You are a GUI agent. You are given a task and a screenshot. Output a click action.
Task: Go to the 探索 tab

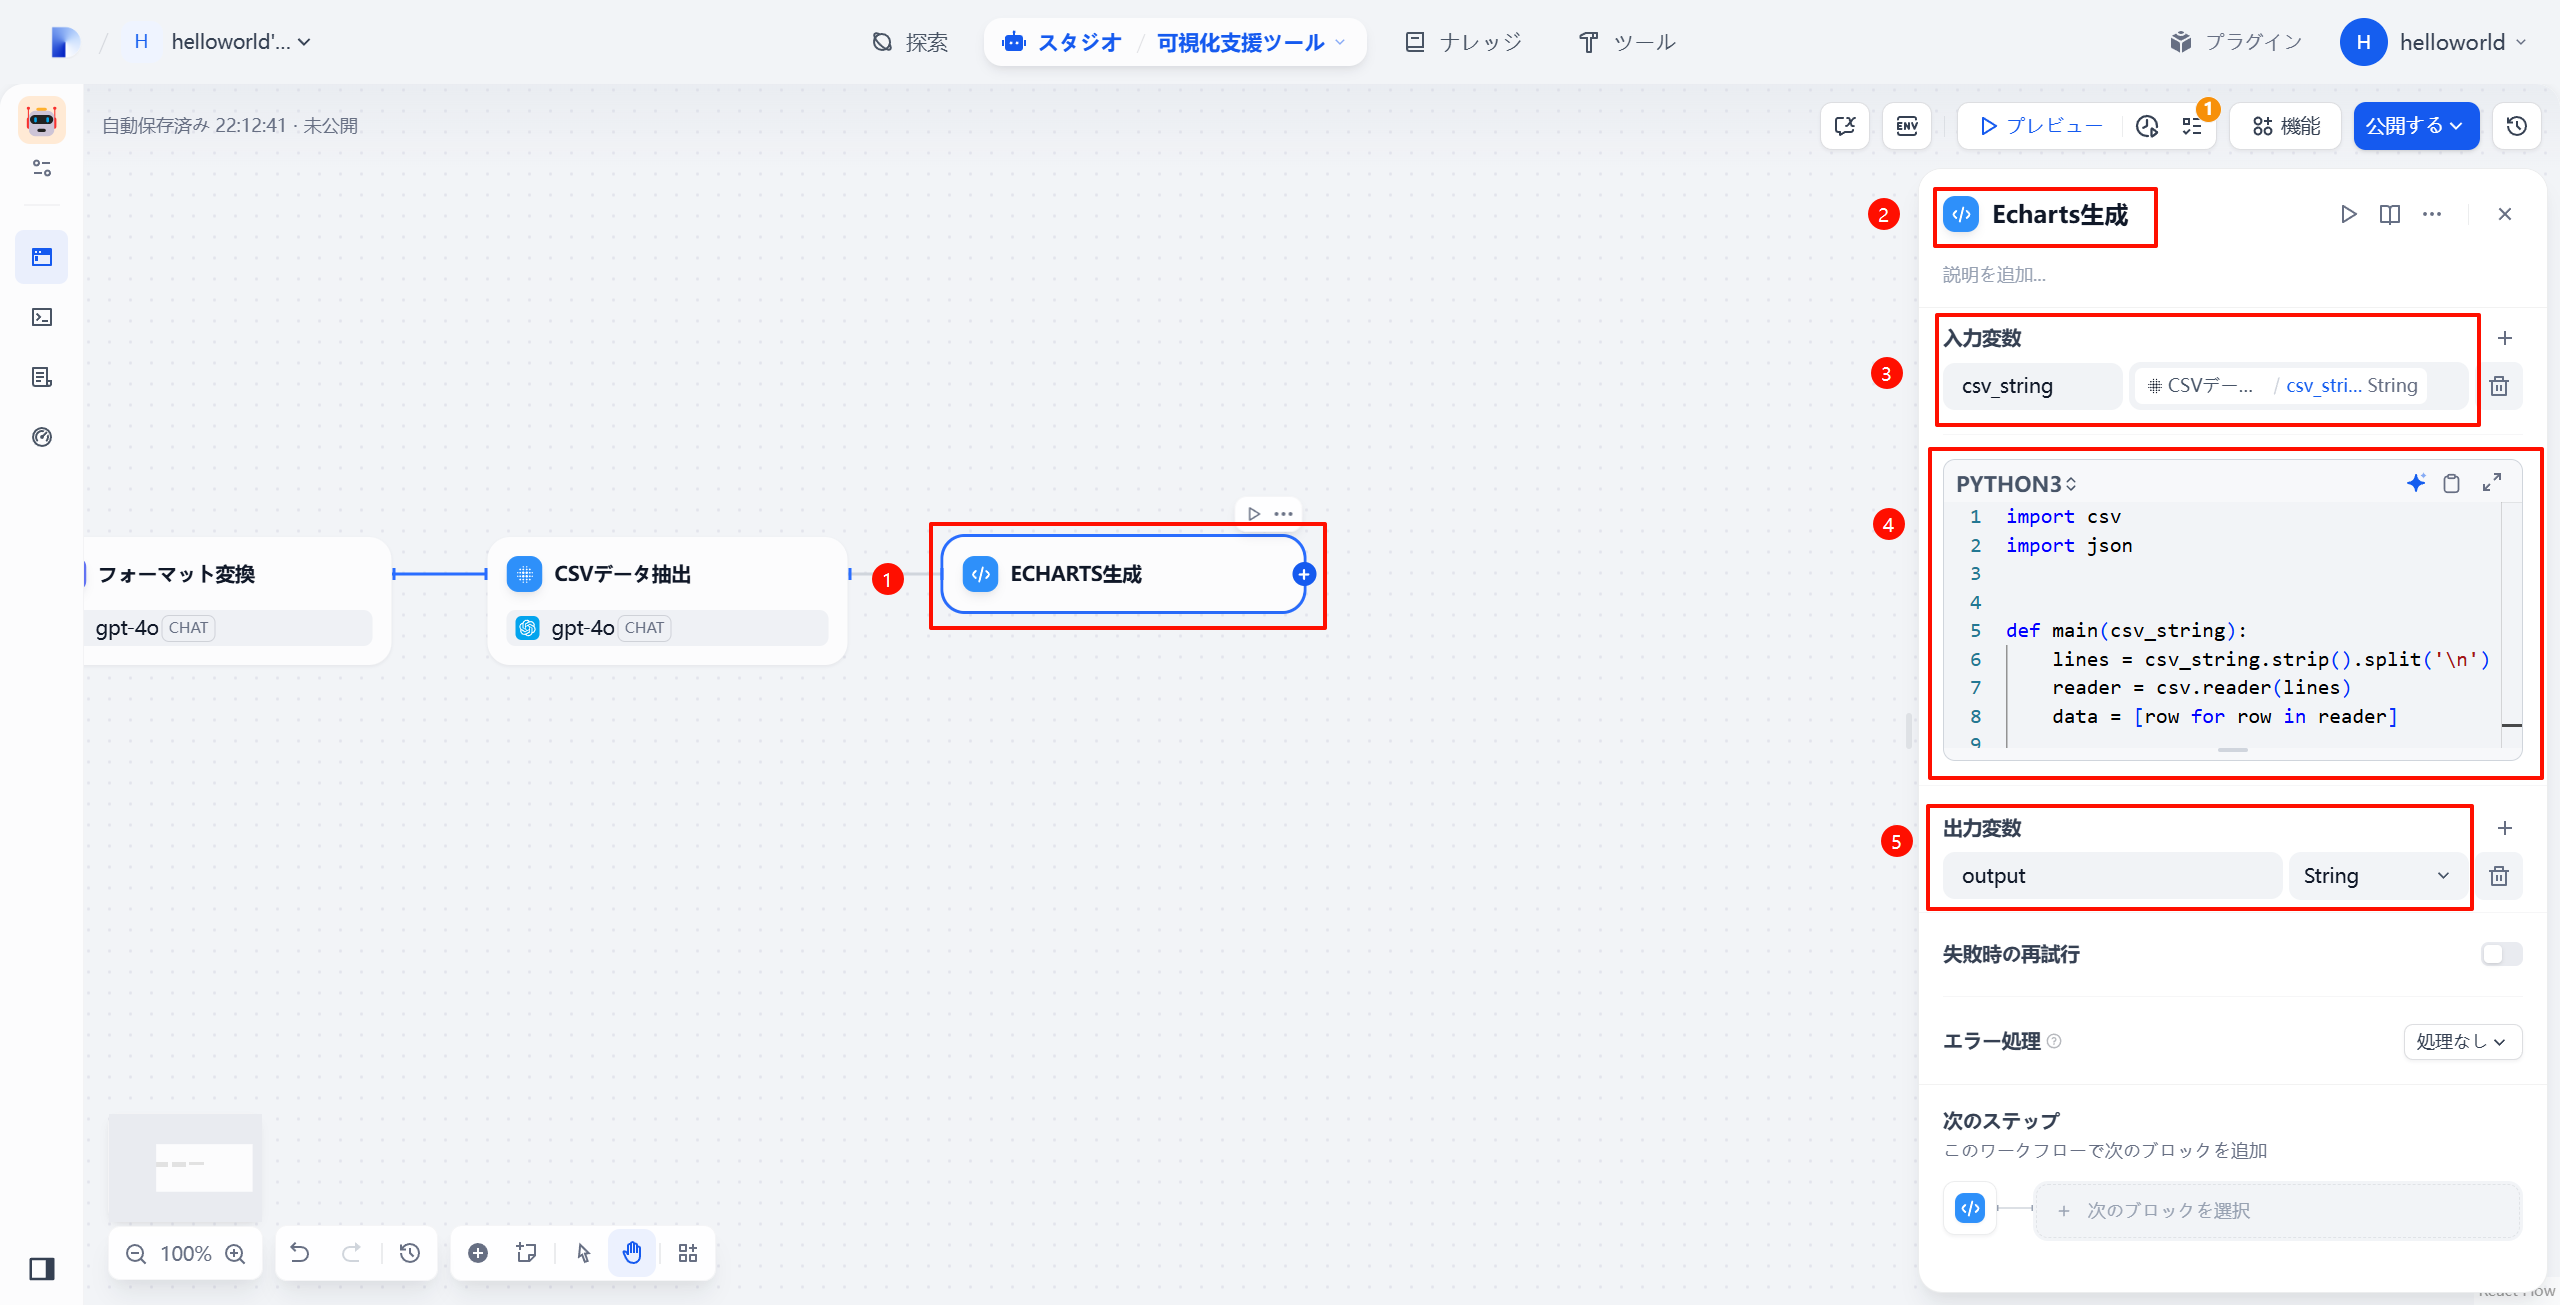910,42
